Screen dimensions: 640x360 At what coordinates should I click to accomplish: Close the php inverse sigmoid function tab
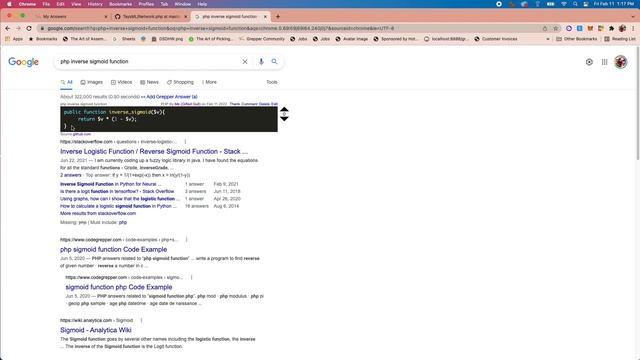click(265, 16)
